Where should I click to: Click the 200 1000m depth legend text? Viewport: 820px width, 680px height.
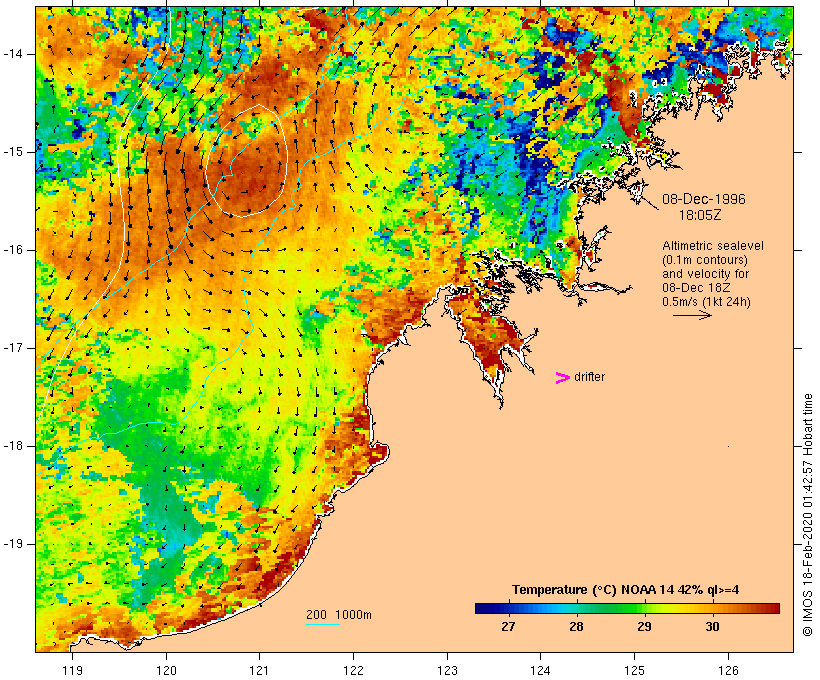pyautogui.click(x=339, y=615)
